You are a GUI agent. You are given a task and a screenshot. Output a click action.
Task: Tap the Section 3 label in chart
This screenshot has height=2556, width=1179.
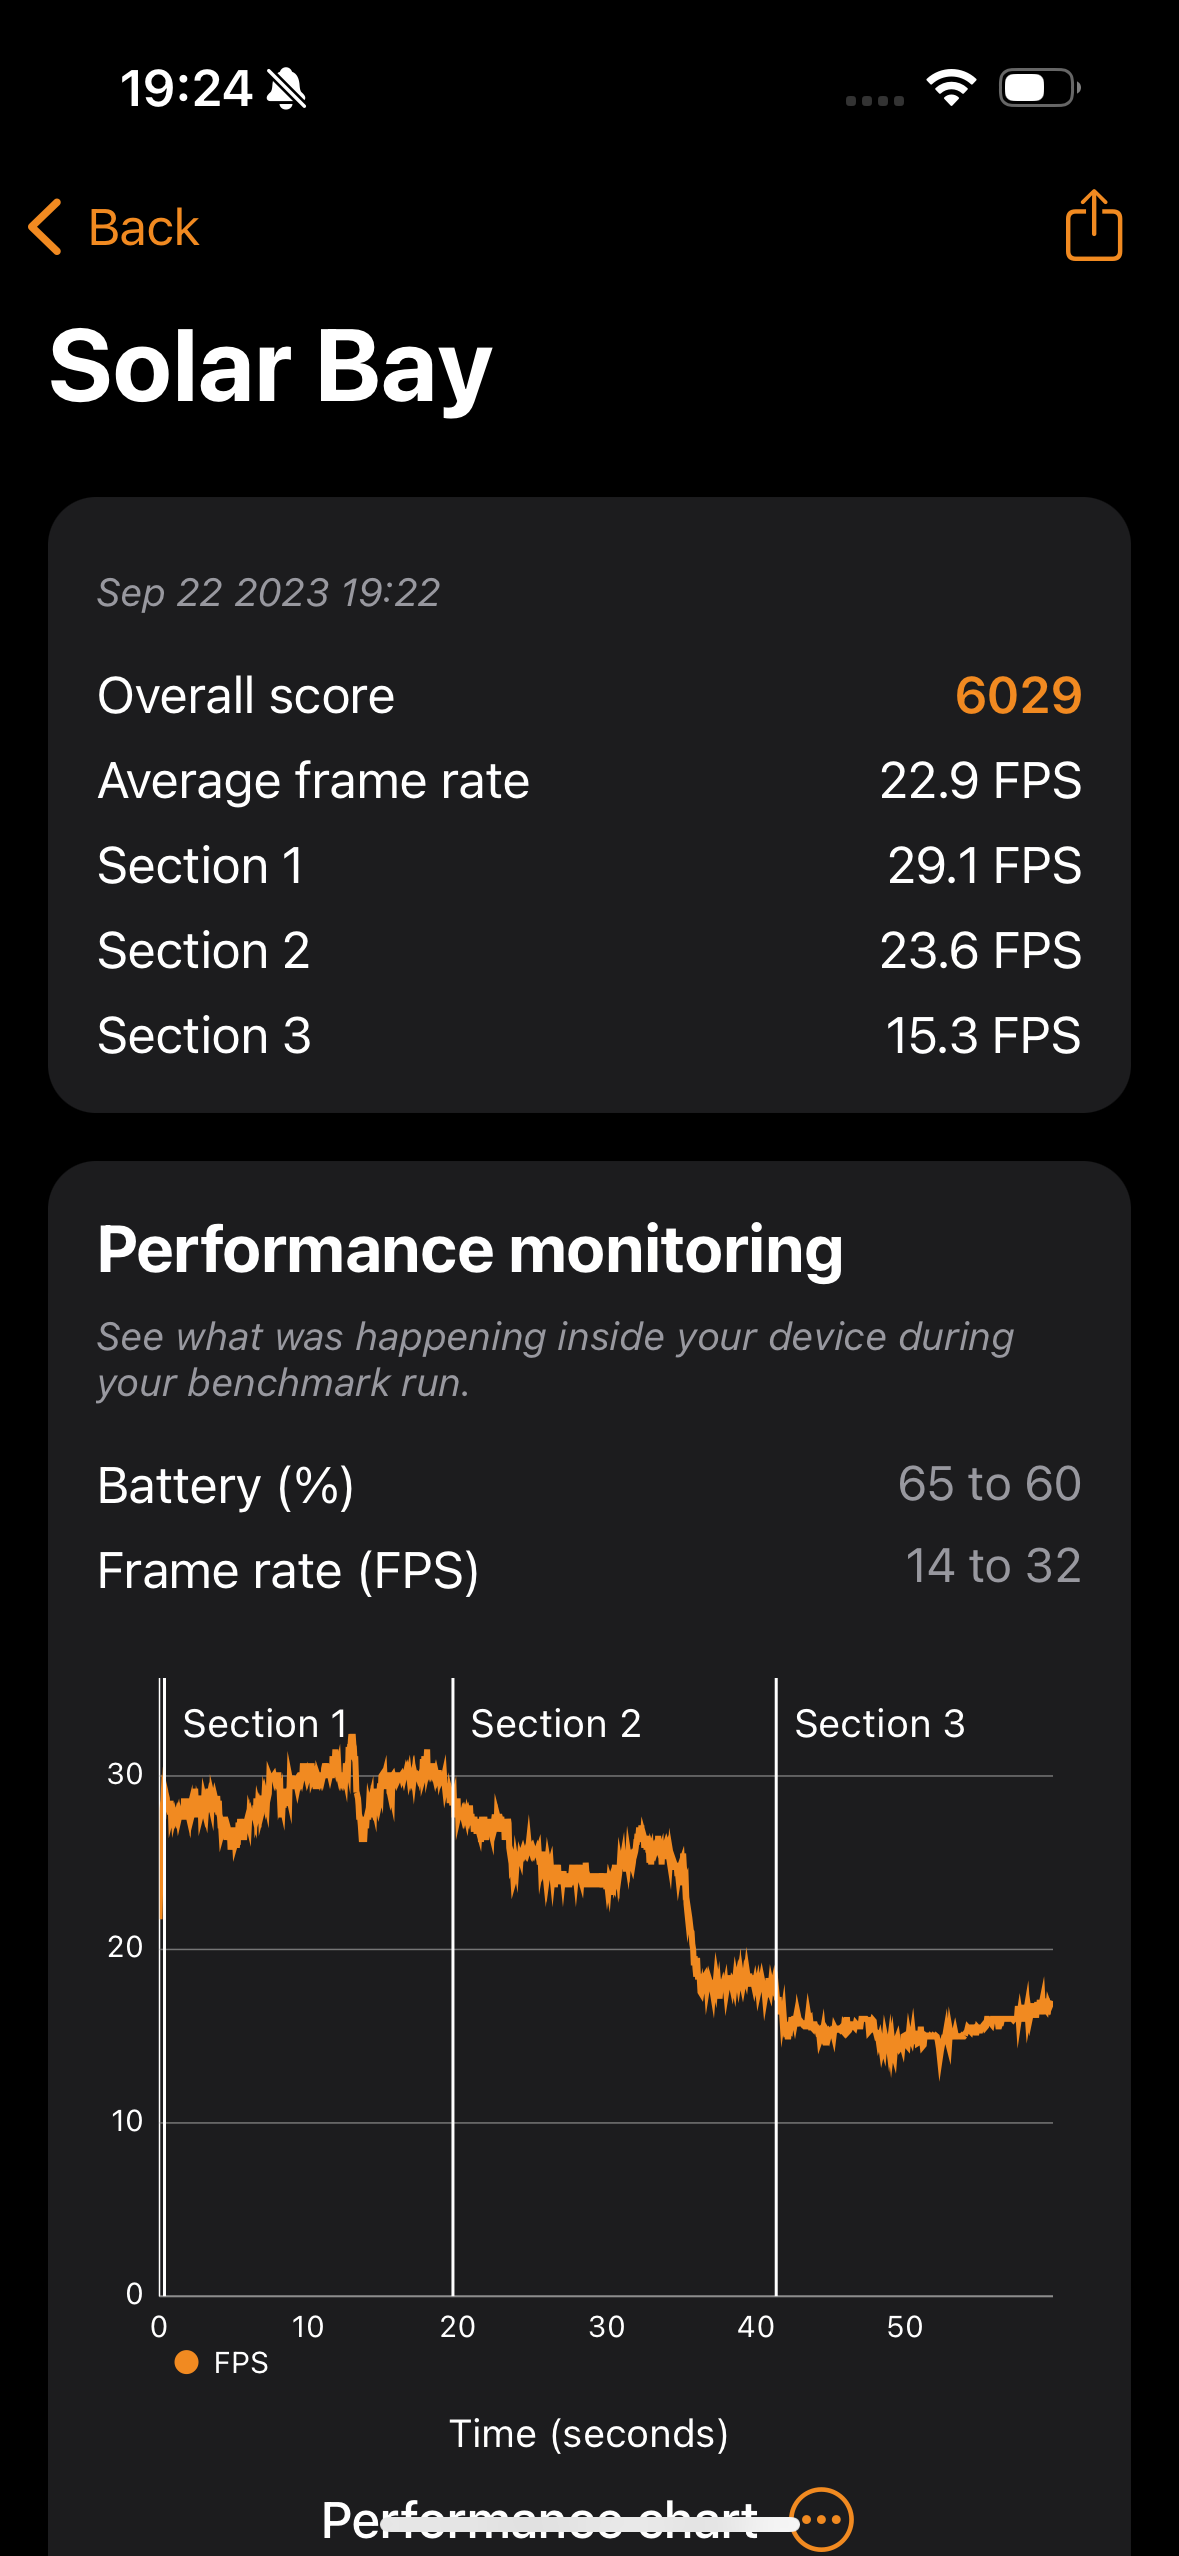(879, 1724)
